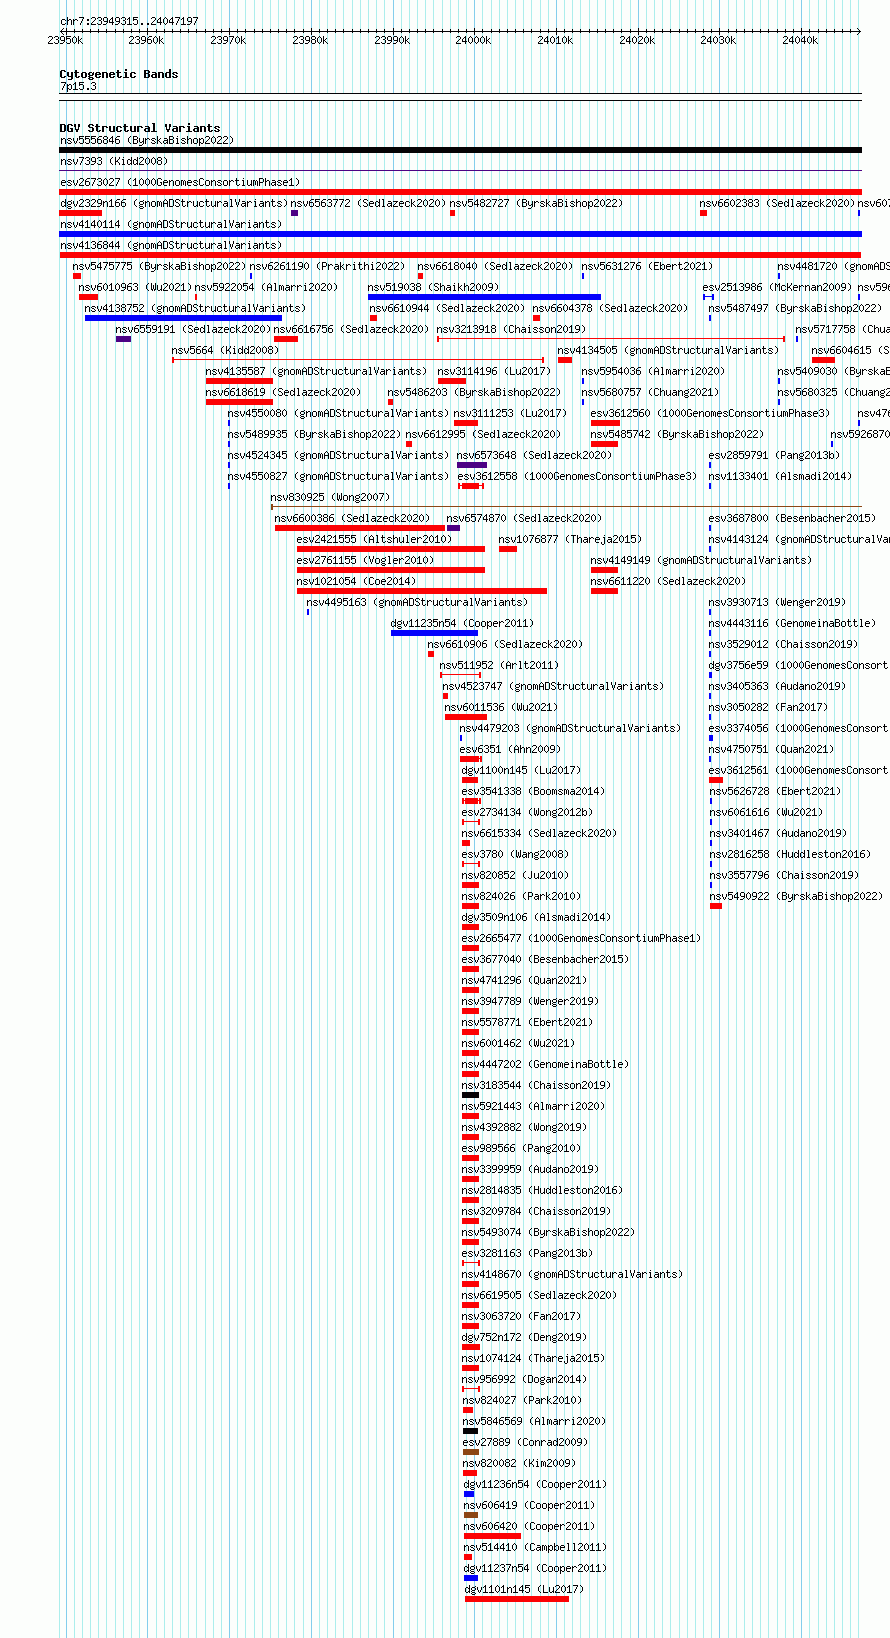Click nsv1021054 (Coe2014) label
The image size is (890, 1638).
click(356, 581)
